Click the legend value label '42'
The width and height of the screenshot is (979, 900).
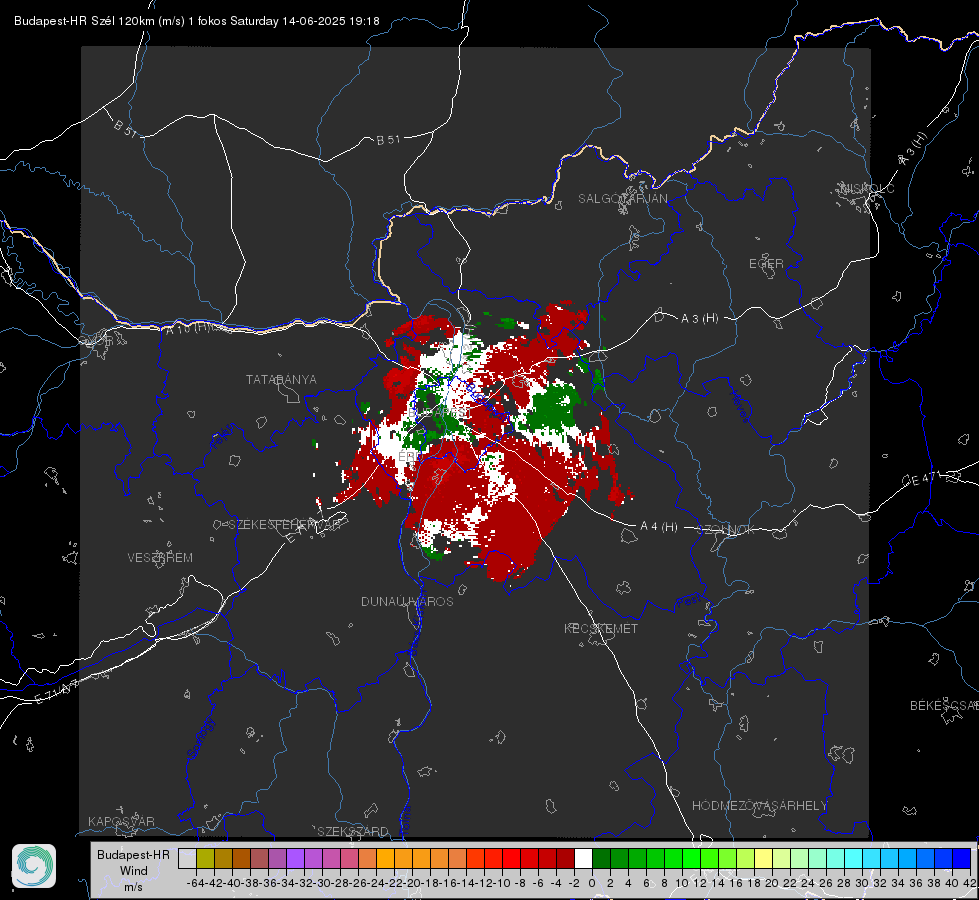click(970, 883)
